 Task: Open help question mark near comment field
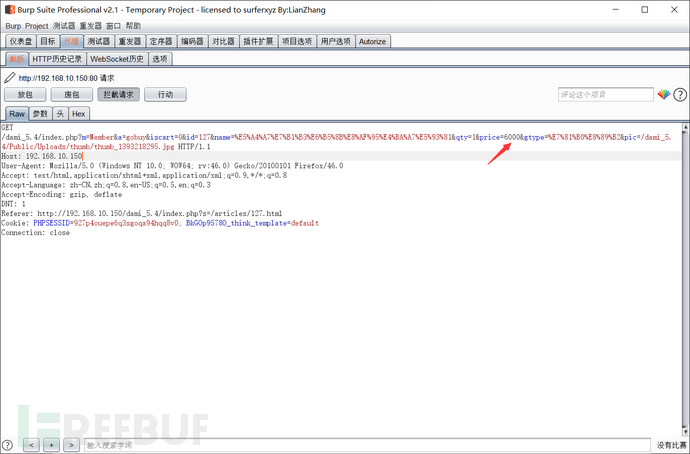click(x=680, y=95)
